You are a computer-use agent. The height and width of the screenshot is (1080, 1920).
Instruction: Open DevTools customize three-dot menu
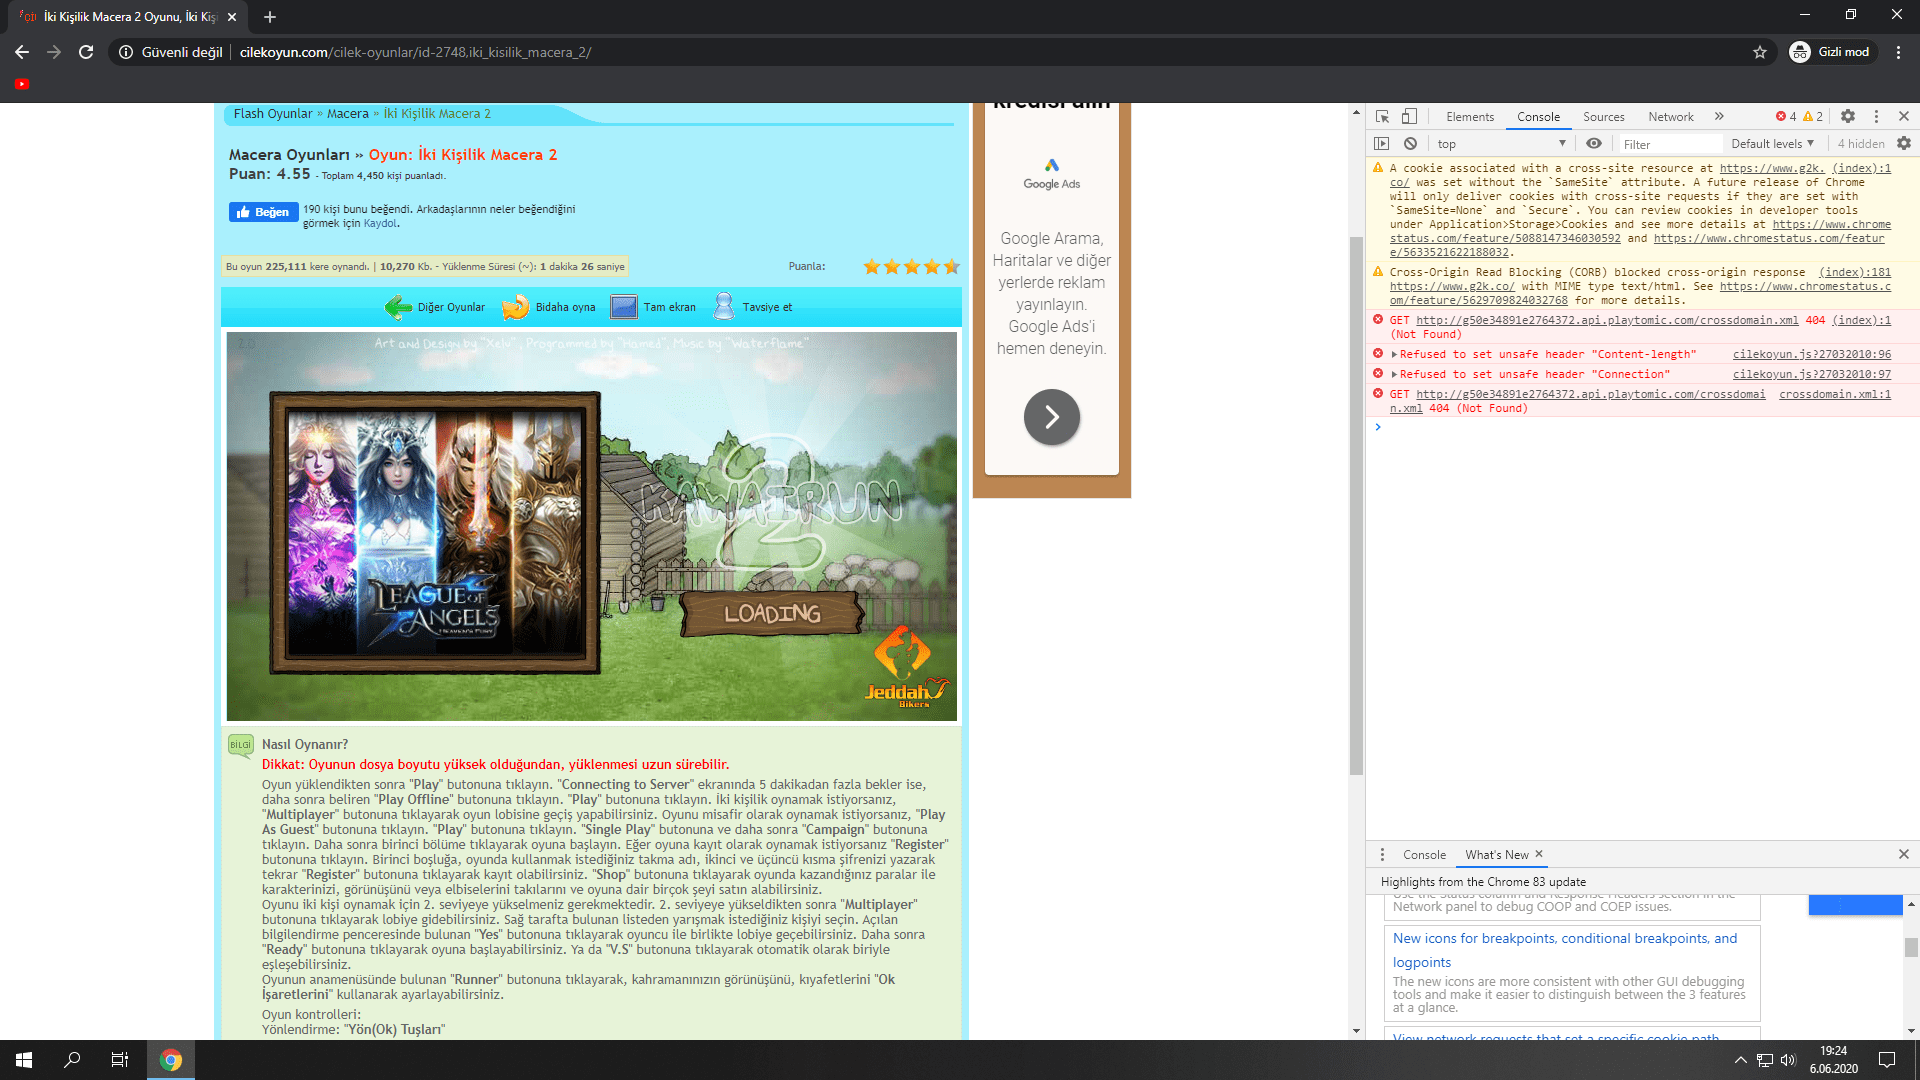click(x=1876, y=117)
